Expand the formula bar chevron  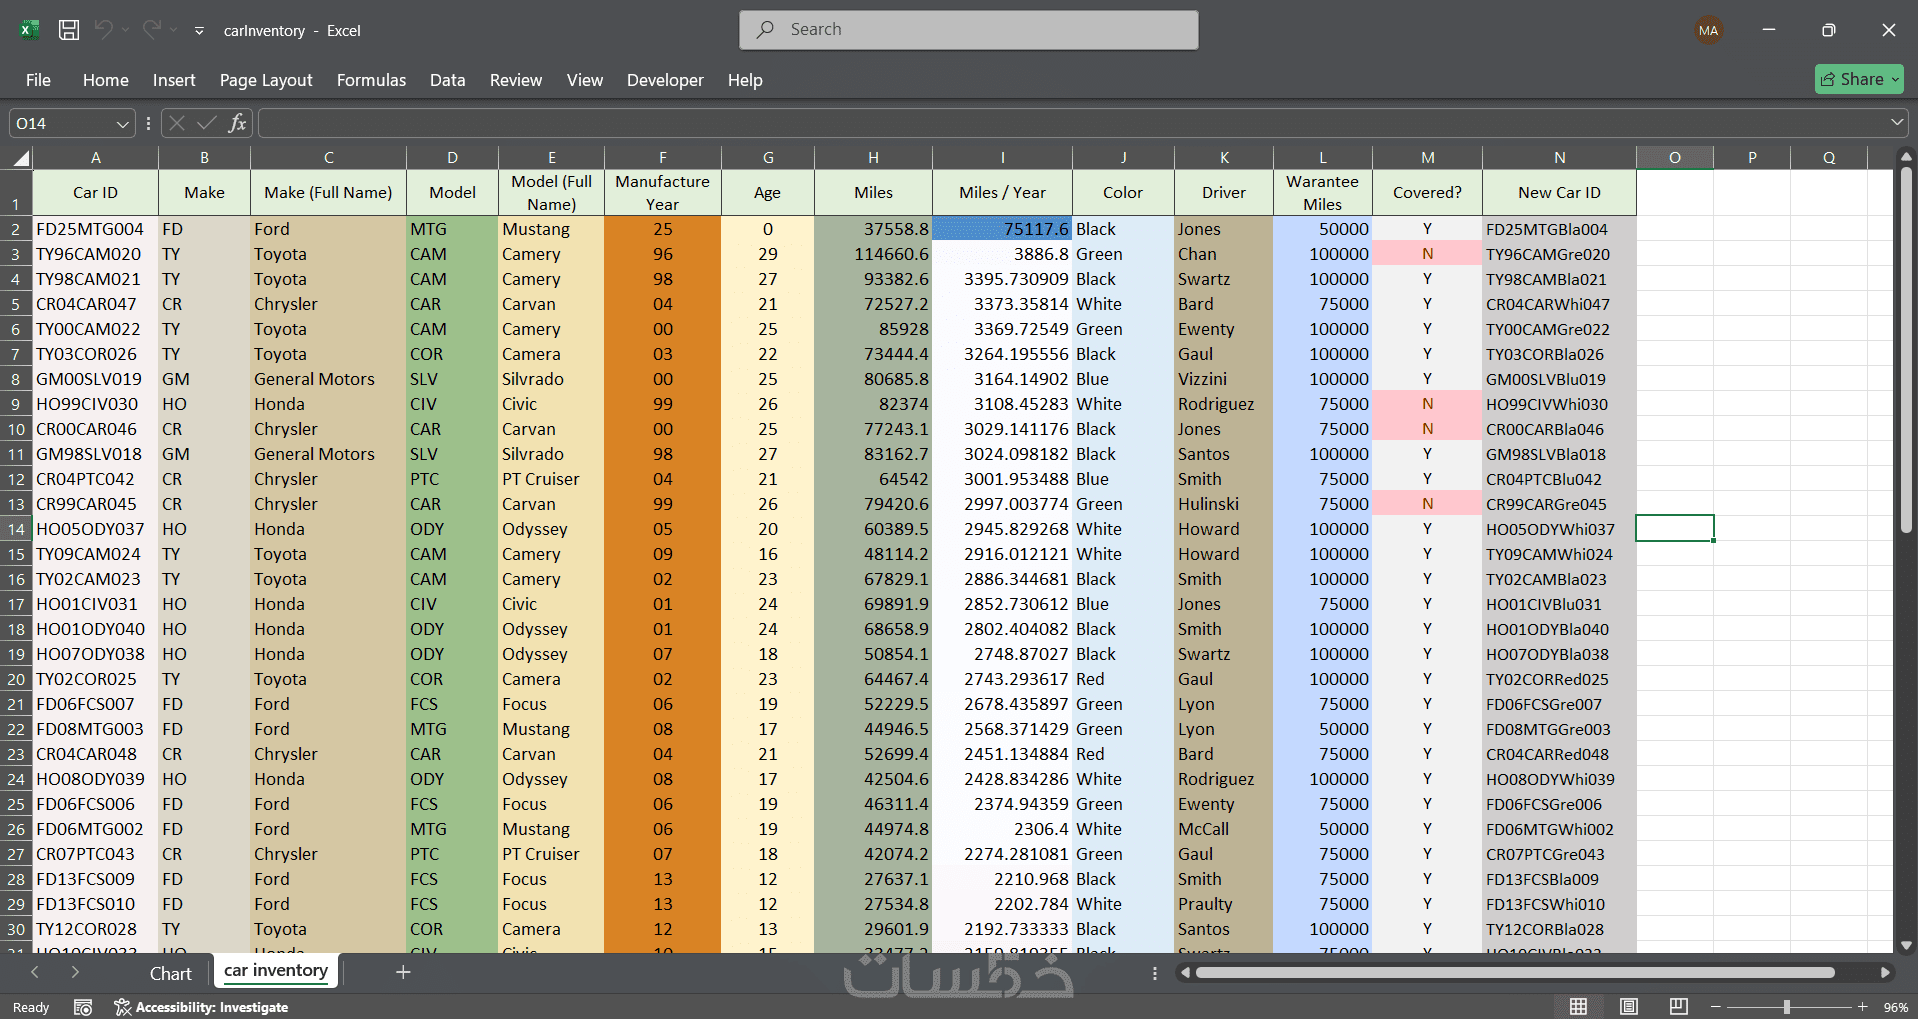(1897, 123)
